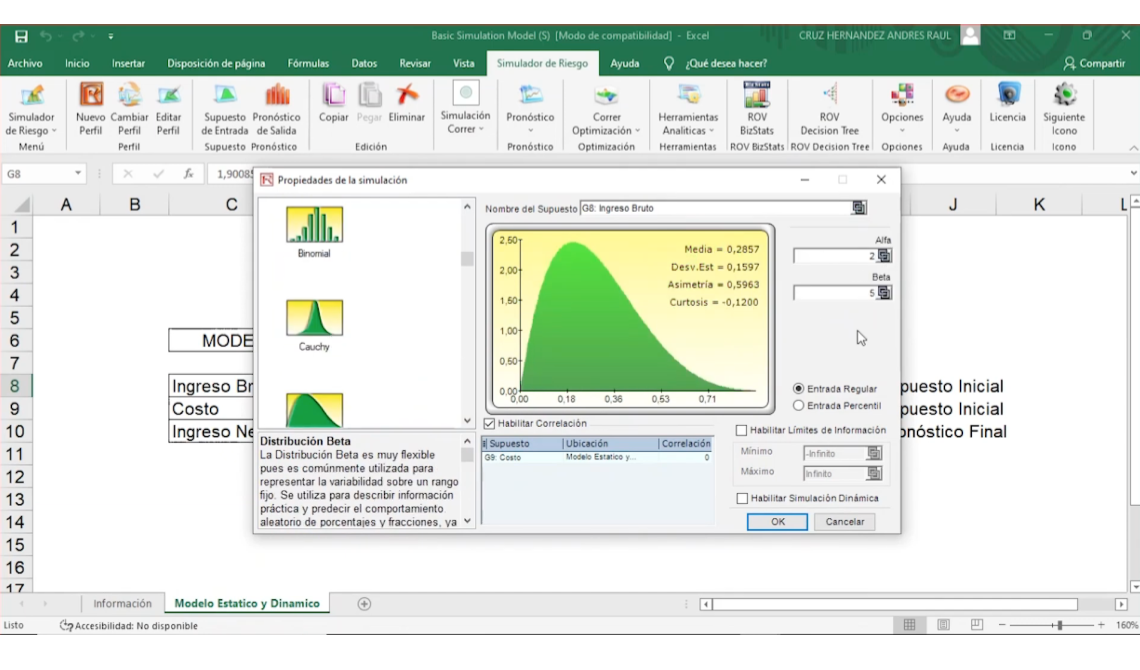1140x670 pixels.
Task: Click Cancelar in the dialog
Action: (845, 522)
